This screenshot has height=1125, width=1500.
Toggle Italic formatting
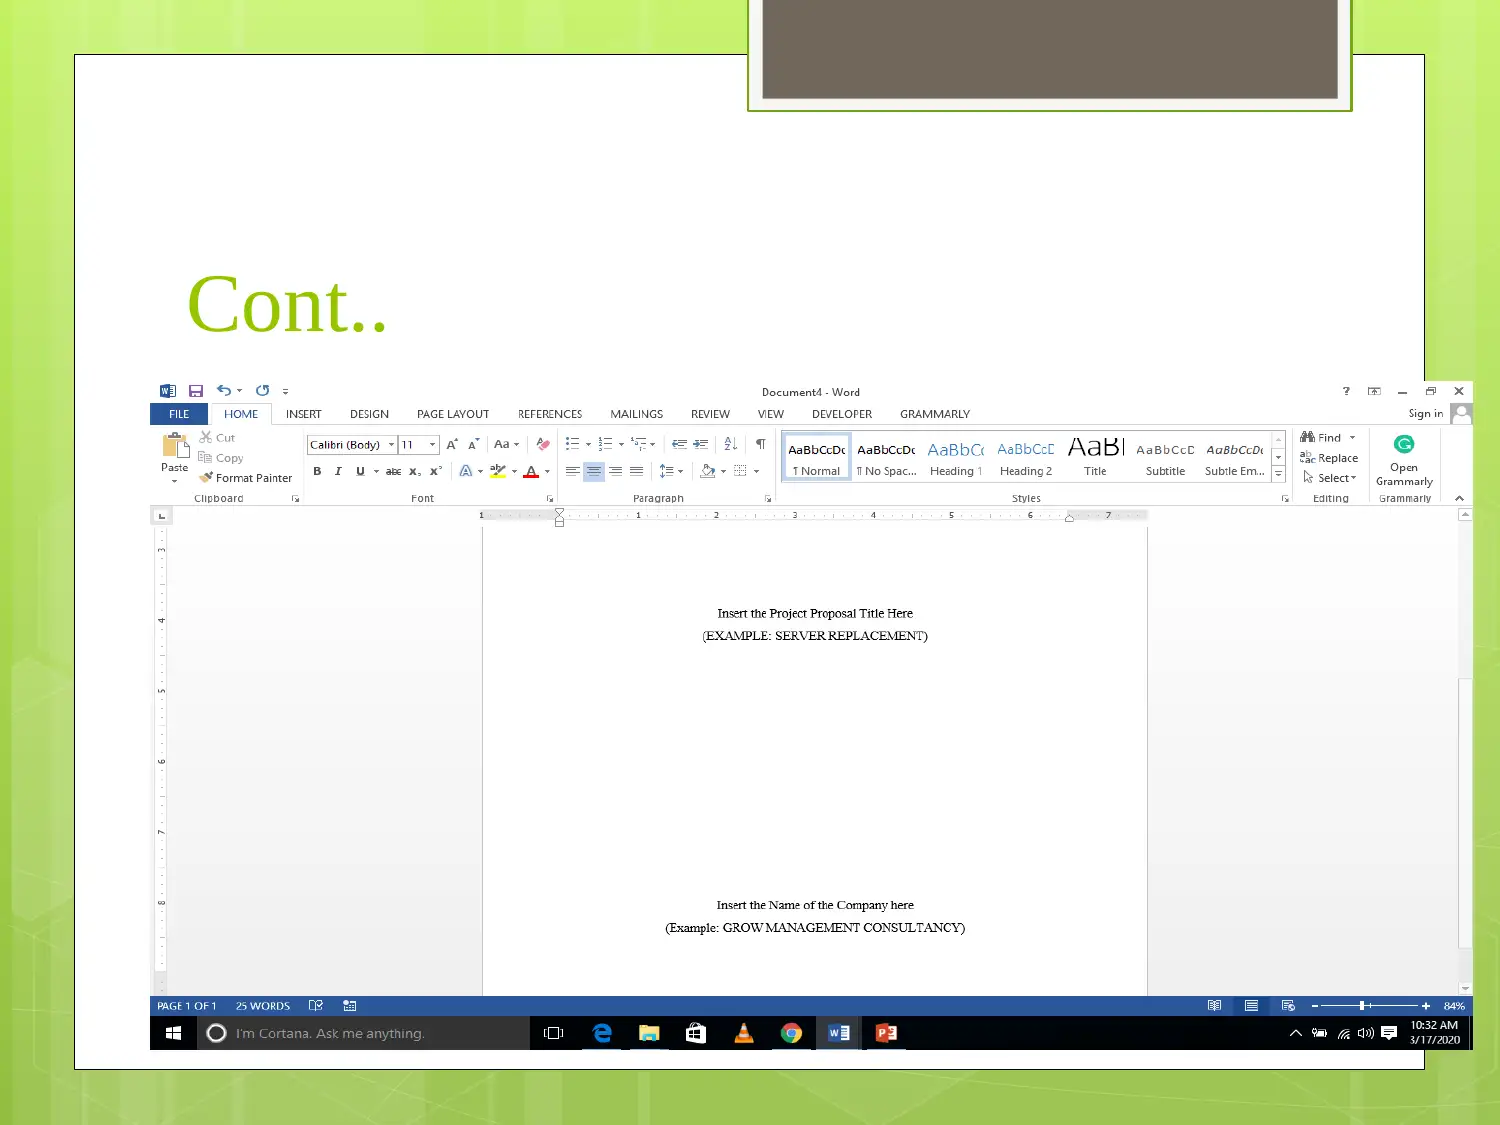coord(338,471)
